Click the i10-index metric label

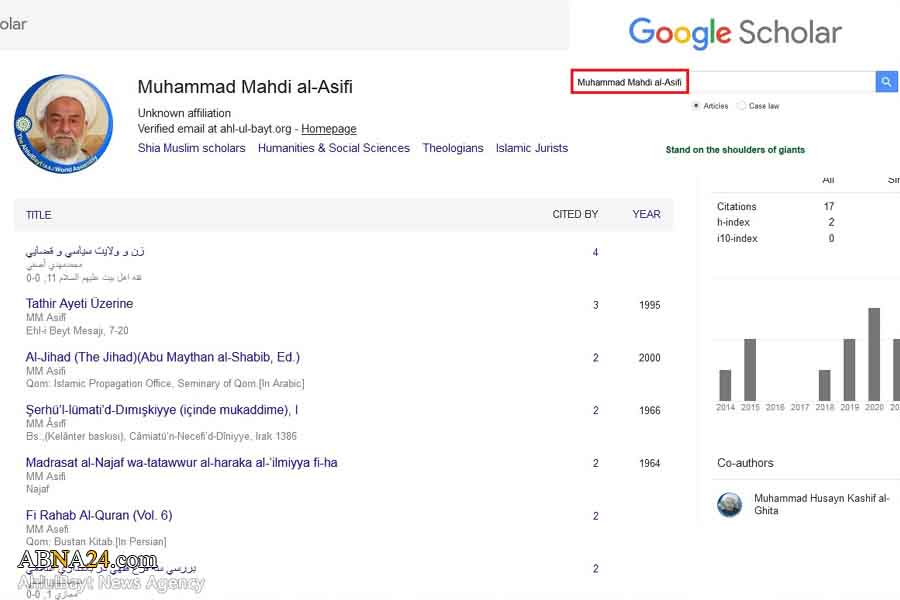737,238
